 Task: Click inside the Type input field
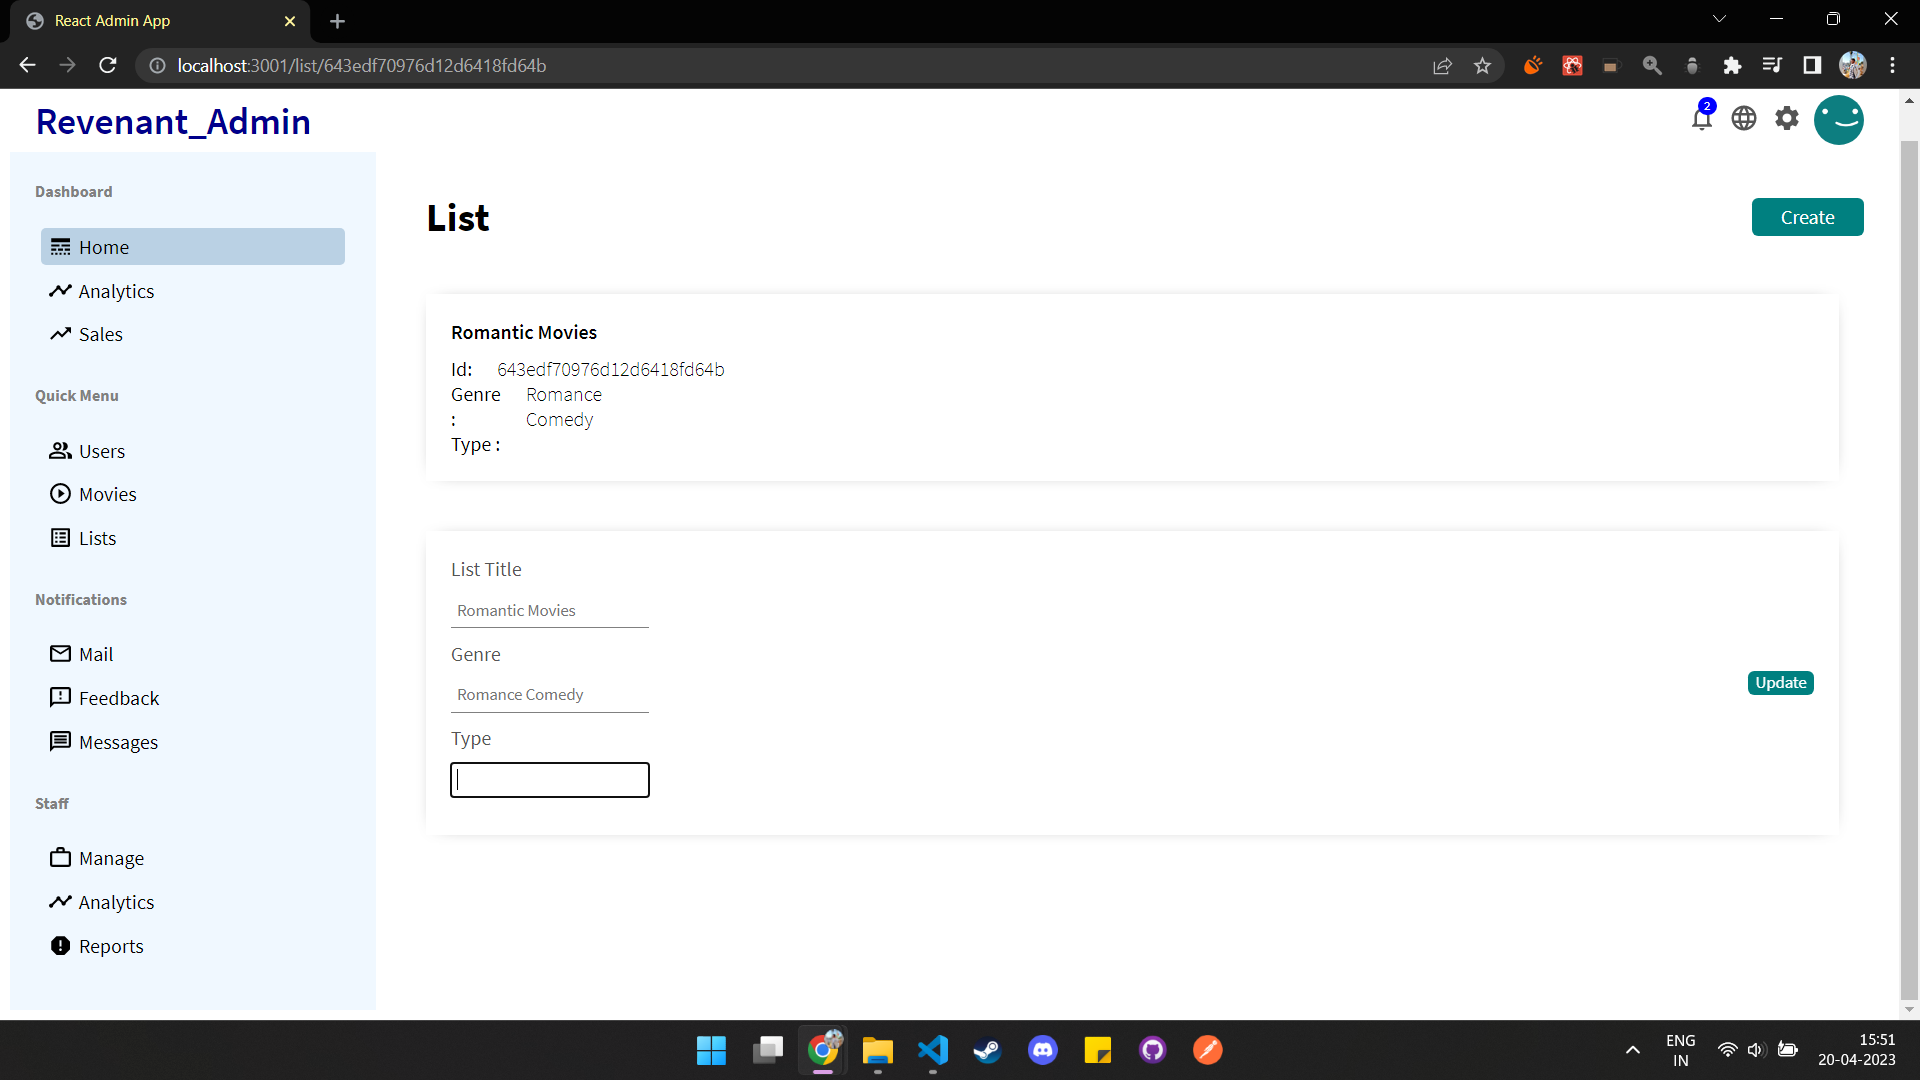click(549, 780)
